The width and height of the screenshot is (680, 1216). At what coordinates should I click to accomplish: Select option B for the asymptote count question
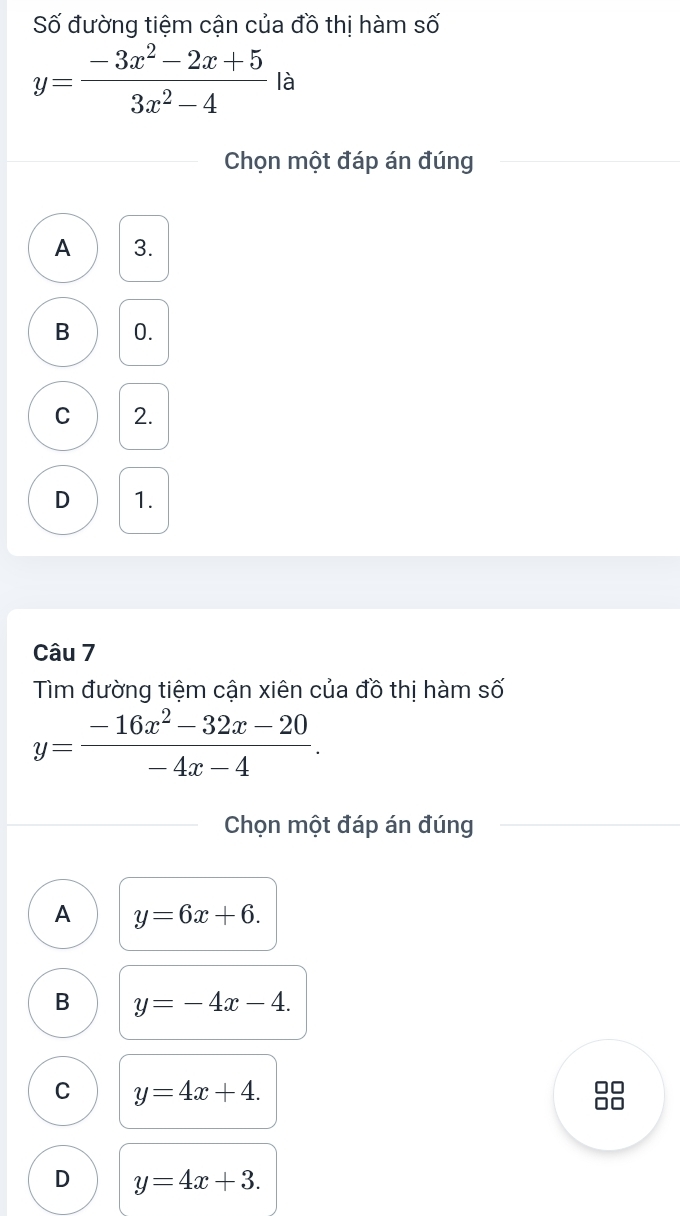click(63, 333)
